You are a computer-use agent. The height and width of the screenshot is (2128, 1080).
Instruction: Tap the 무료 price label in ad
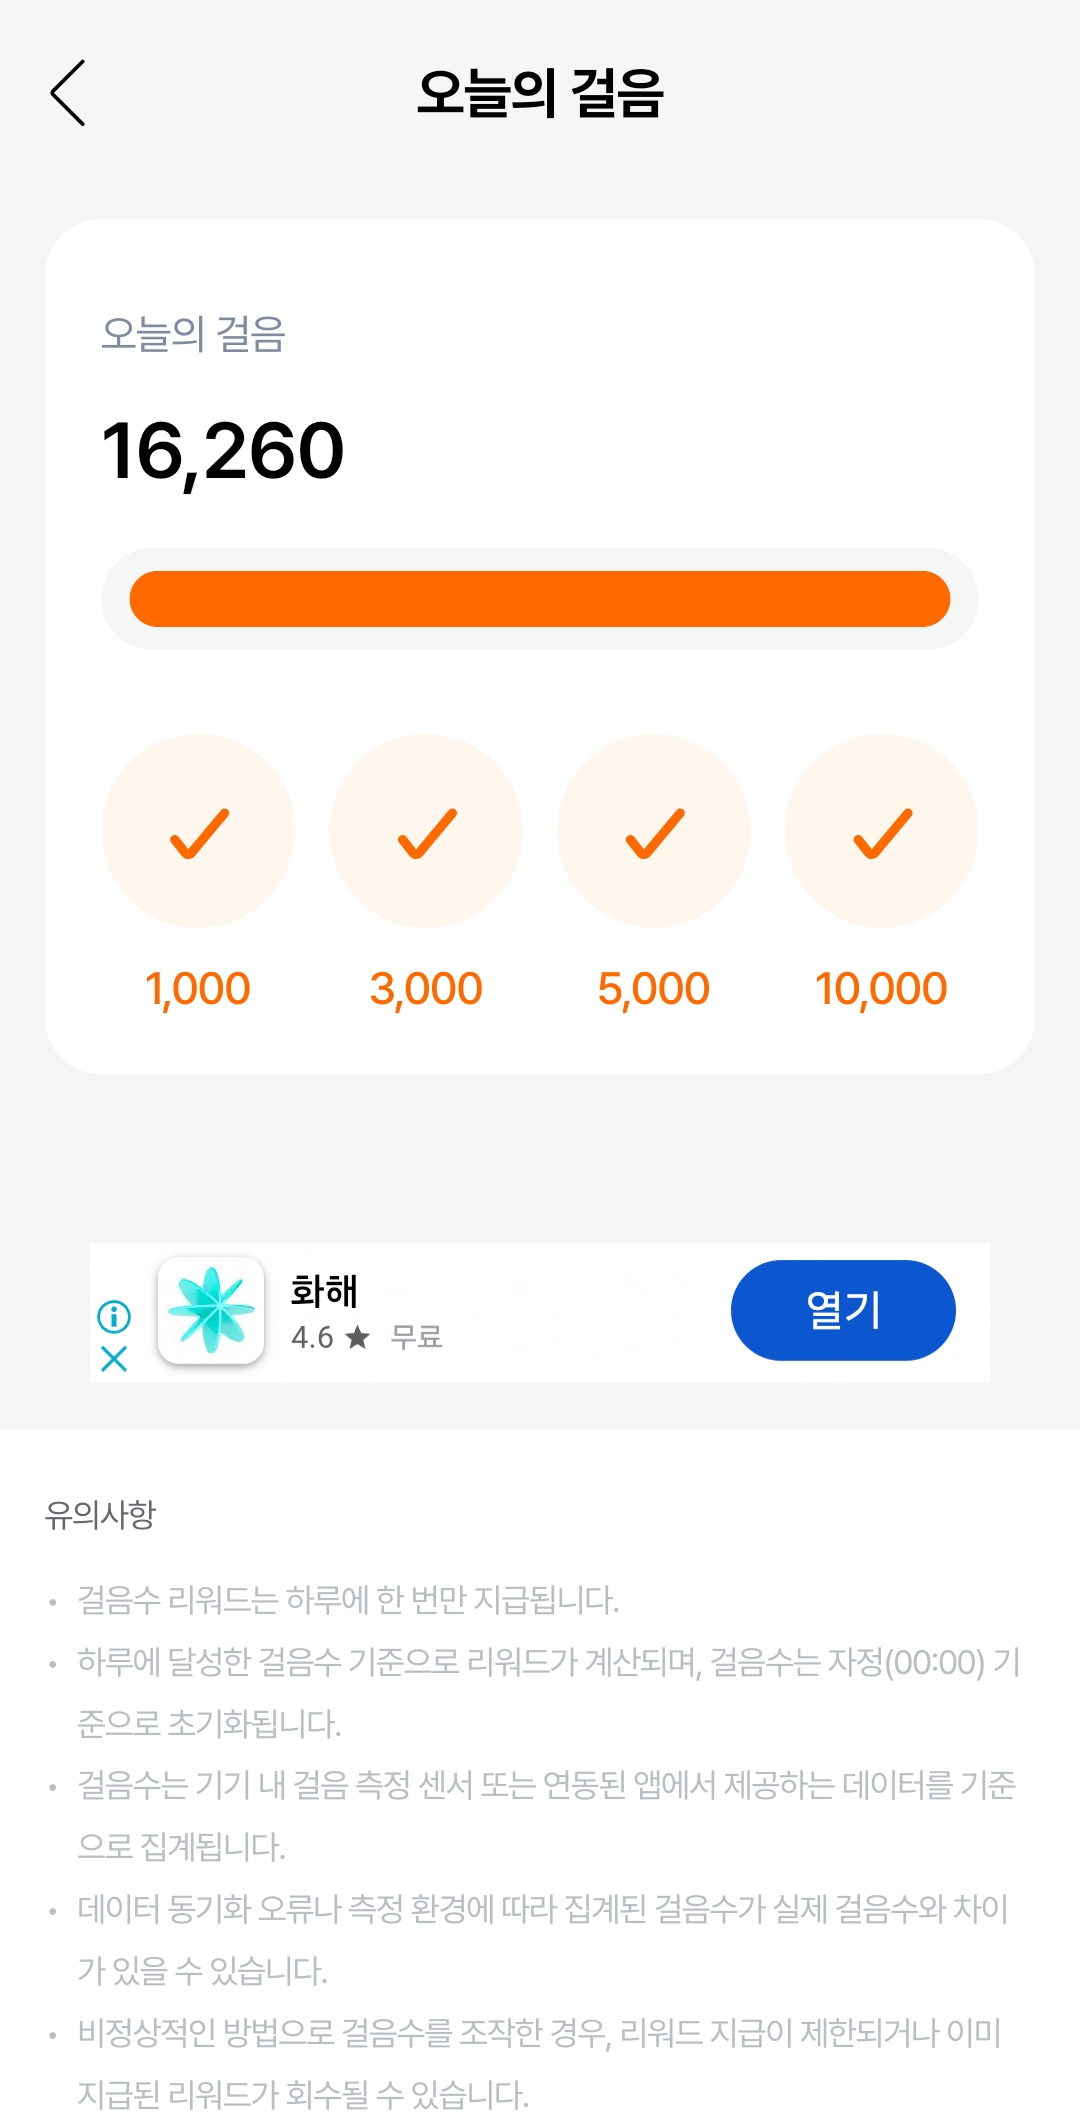coord(416,1337)
